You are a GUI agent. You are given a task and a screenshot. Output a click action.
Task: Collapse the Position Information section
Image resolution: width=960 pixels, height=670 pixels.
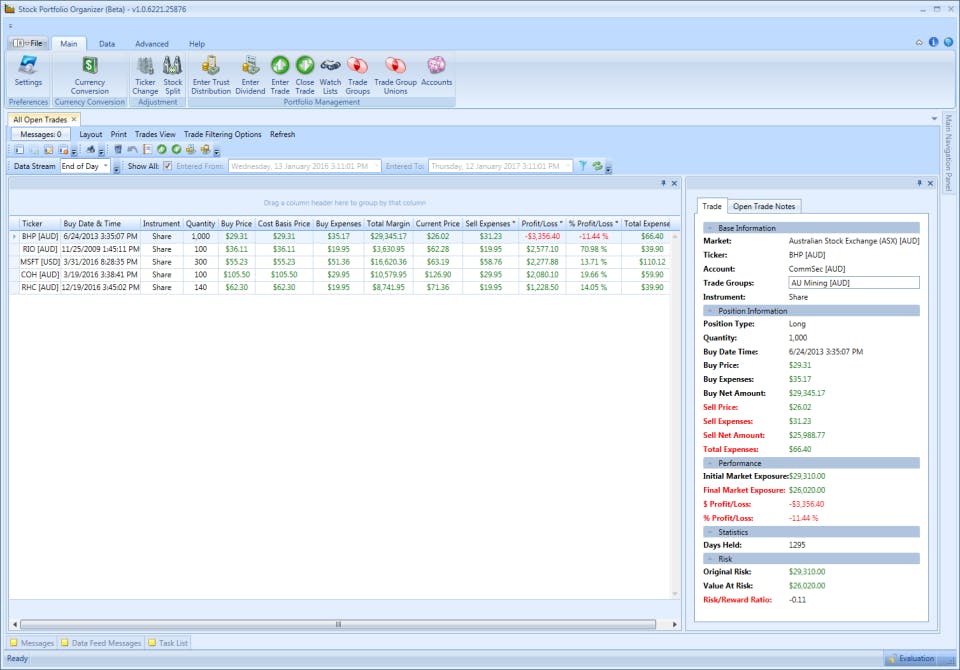click(x=708, y=310)
